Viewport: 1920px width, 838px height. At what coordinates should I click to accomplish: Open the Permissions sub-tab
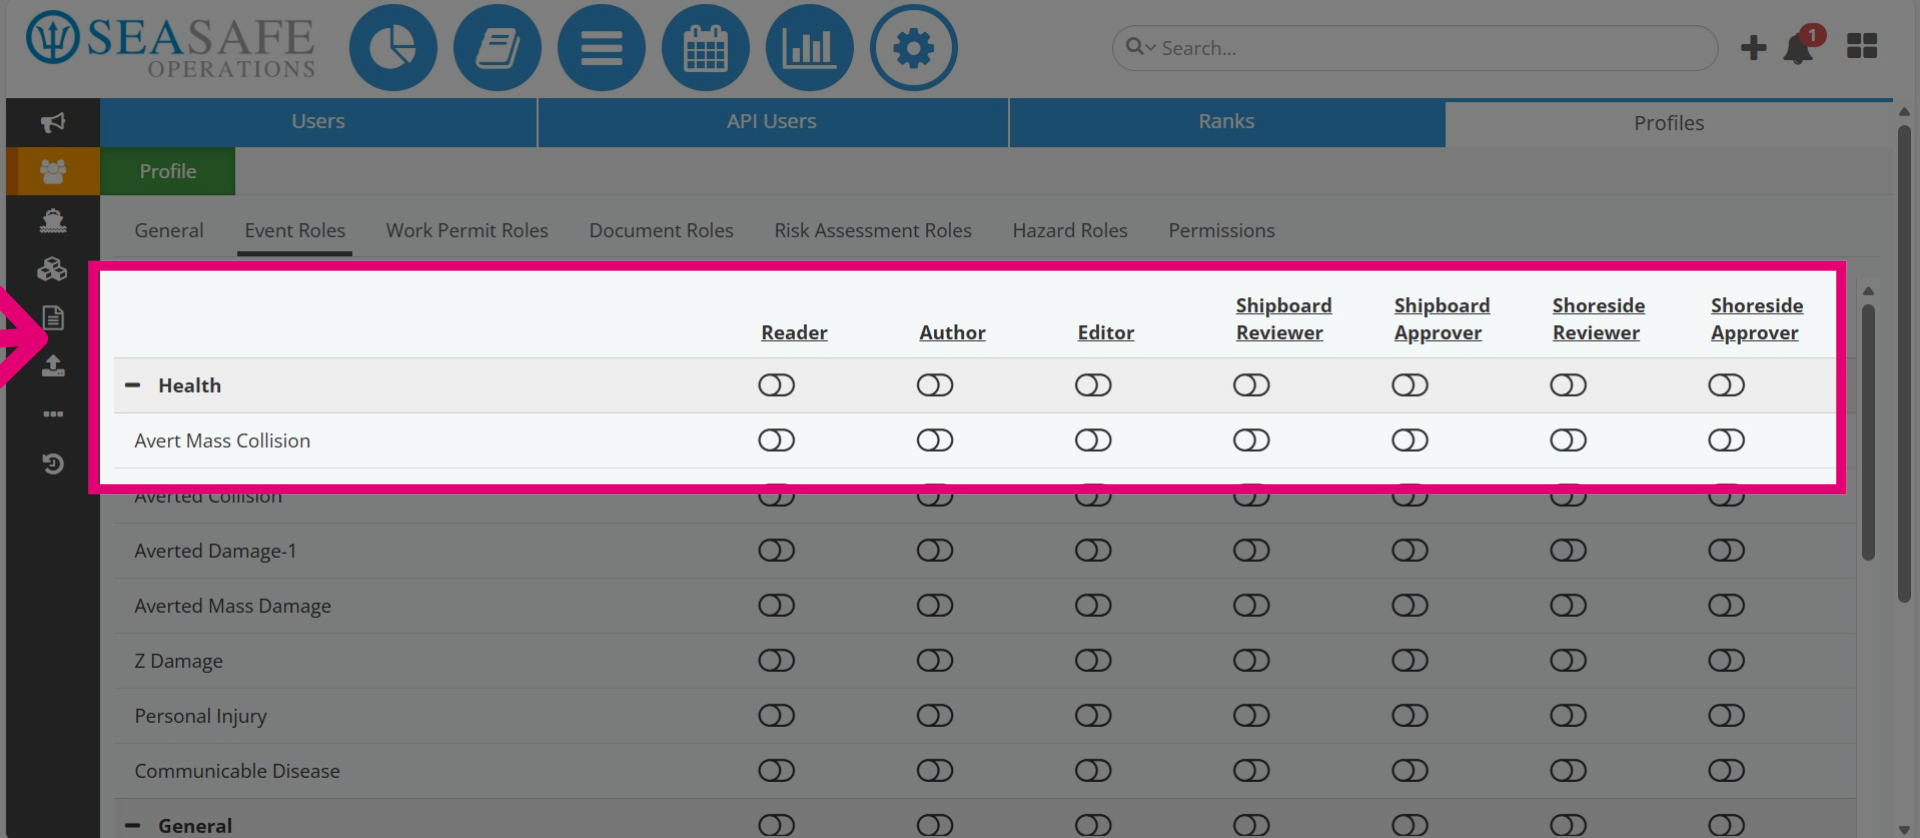pos(1222,230)
